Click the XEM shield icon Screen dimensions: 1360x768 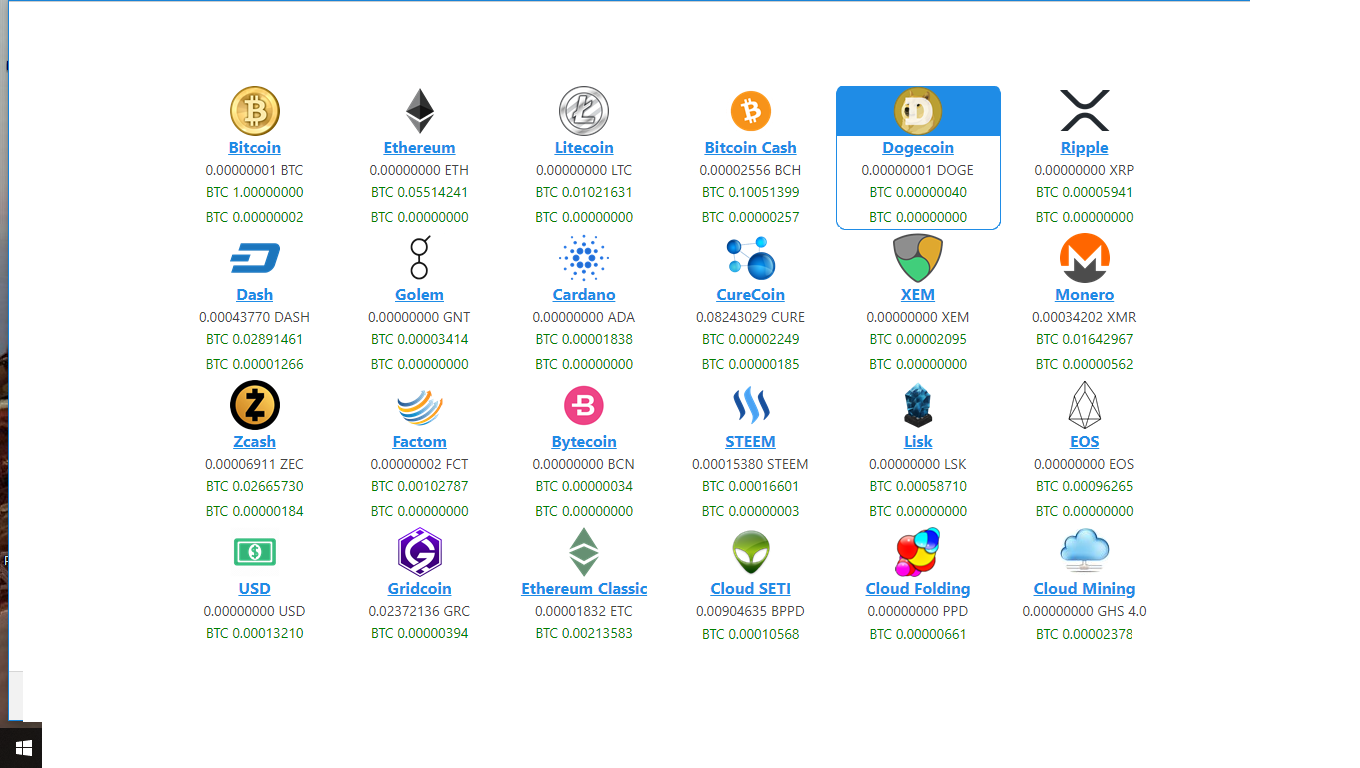click(918, 258)
